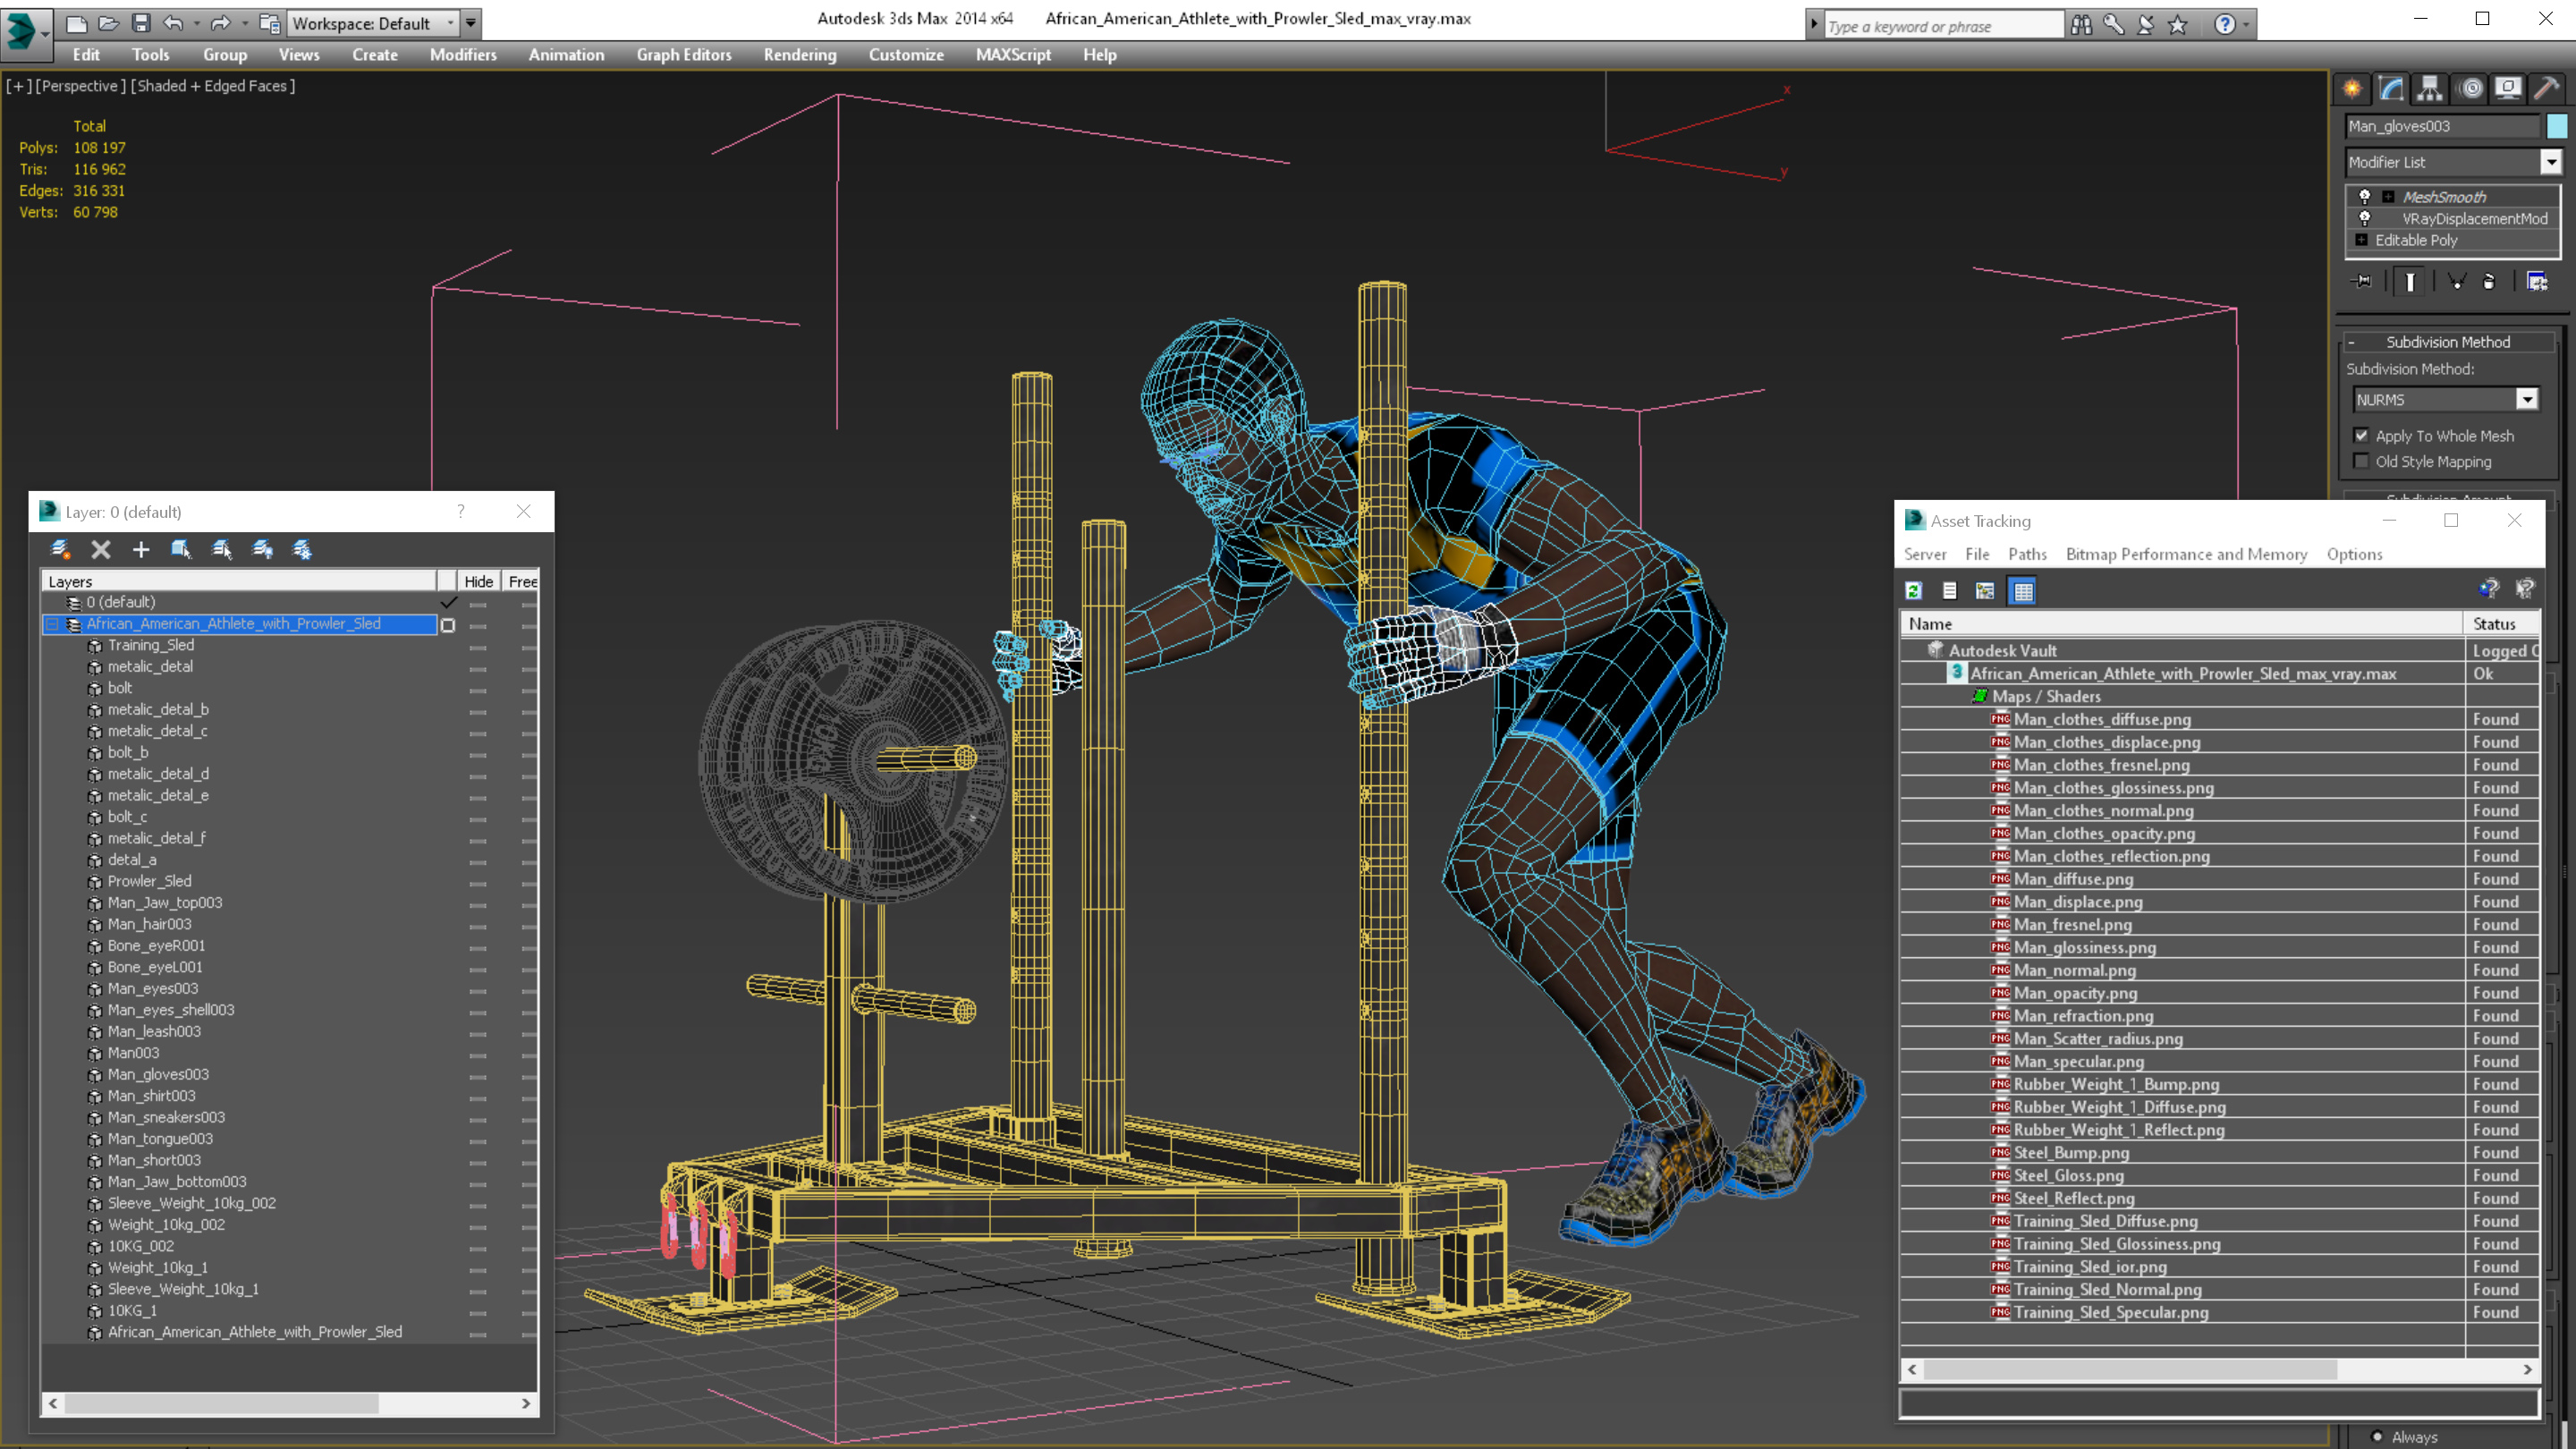Open the Rendering menu
Image resolution: width=2576 pixels, height=1449 pixels.
point(800,55)
